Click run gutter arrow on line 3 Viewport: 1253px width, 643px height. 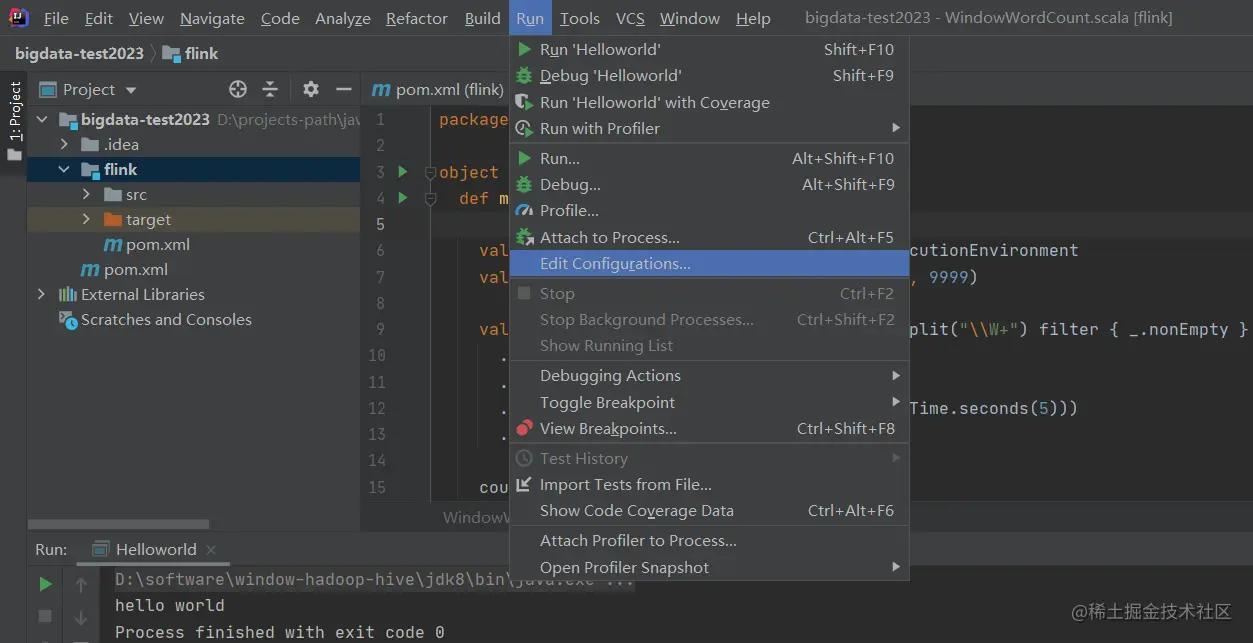(x=403, y=171)
